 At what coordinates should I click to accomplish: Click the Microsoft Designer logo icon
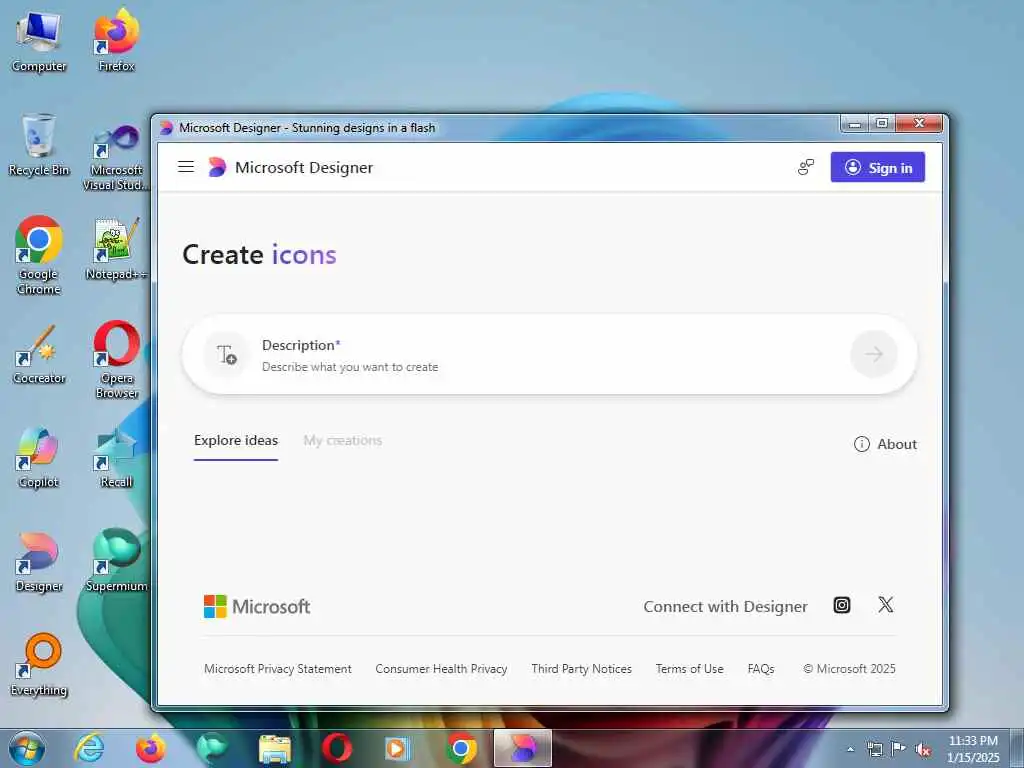point(217,167)
